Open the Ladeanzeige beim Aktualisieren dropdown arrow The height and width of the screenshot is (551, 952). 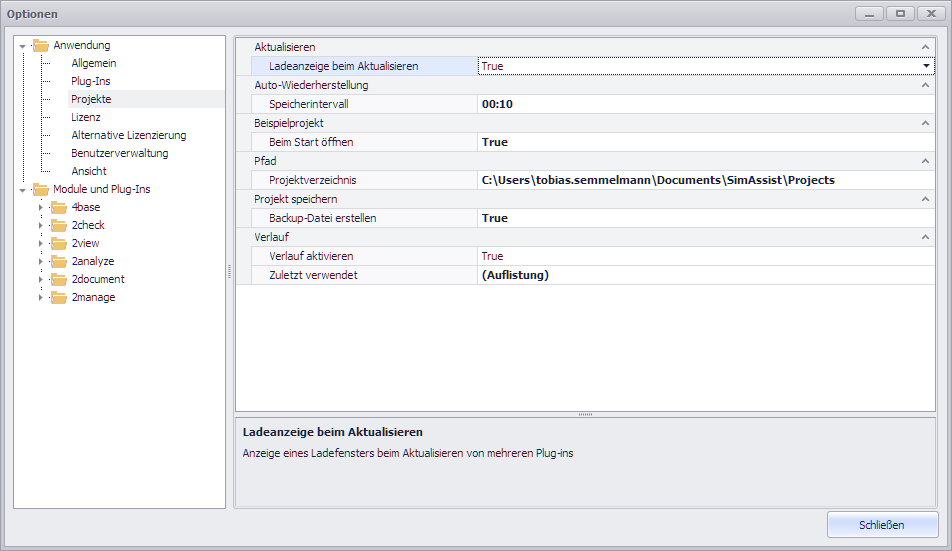pyautogui.click(x=926, y=66)
